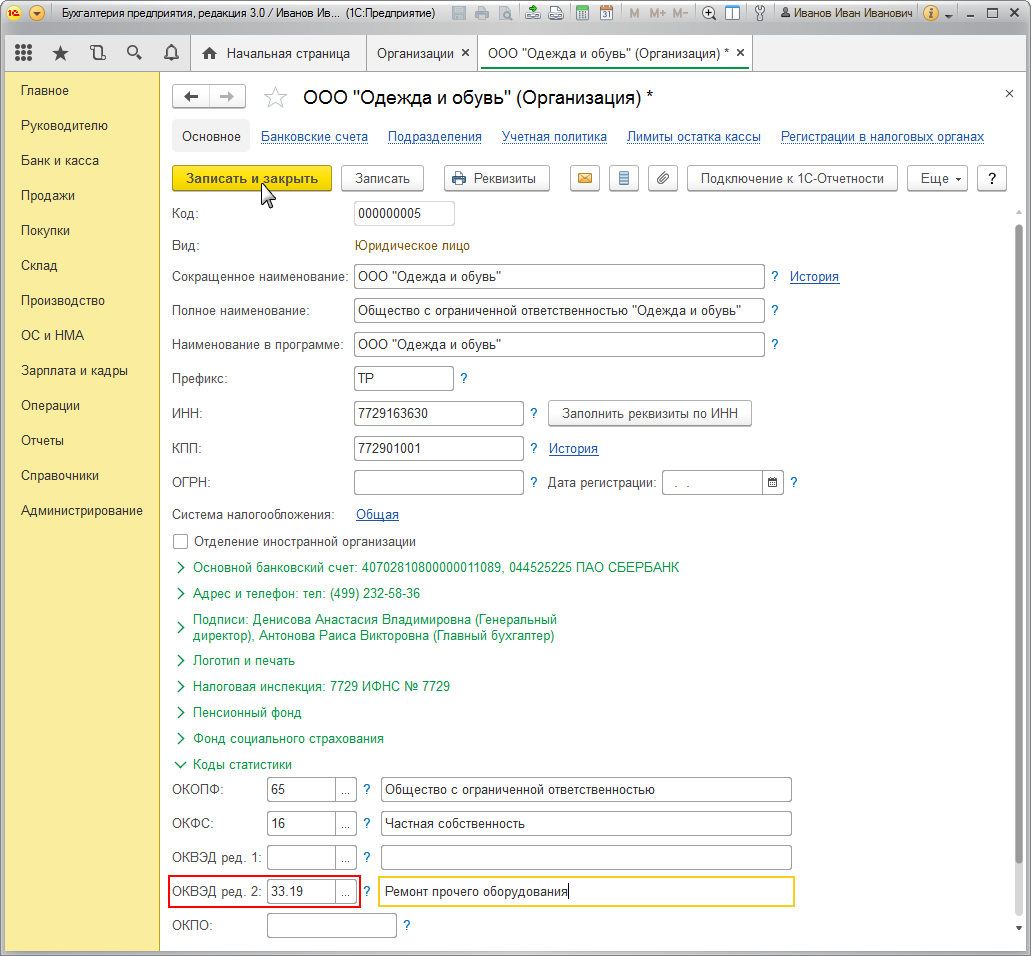Open the history clipboard icon
1031x956 pixels.
point(97,53)
